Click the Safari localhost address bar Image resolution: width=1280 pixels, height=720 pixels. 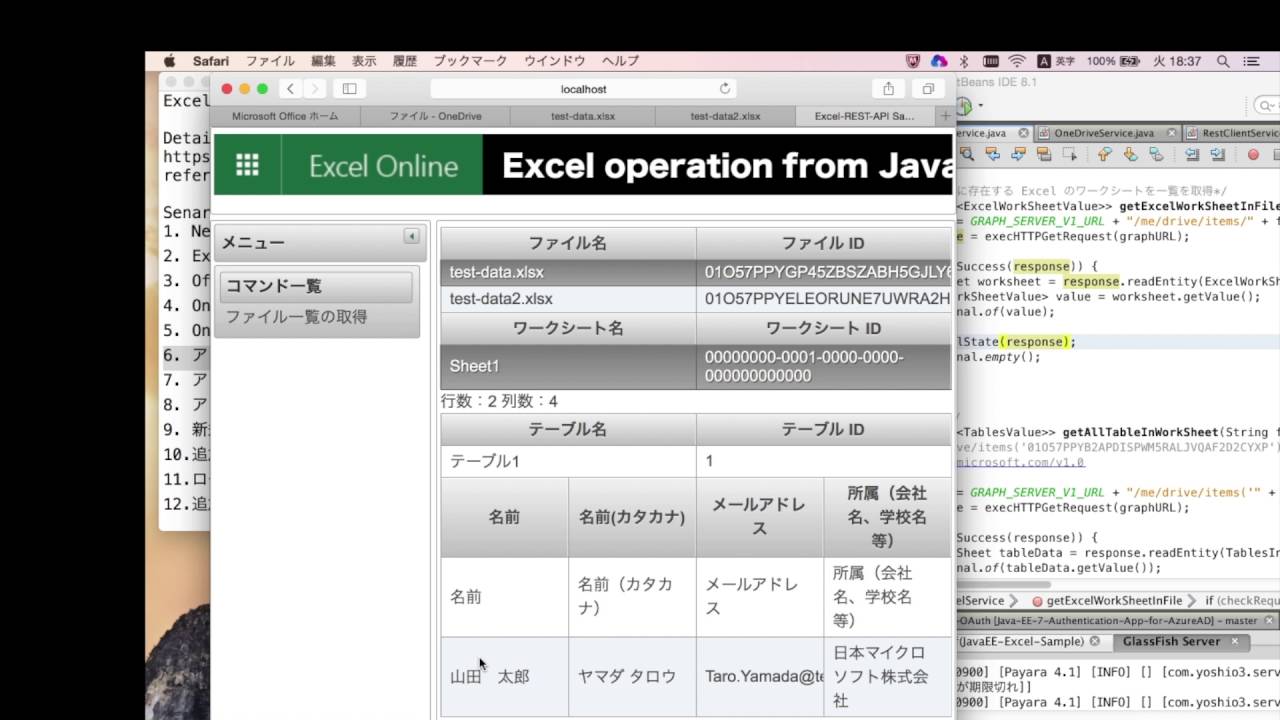(x=583, y=89)
